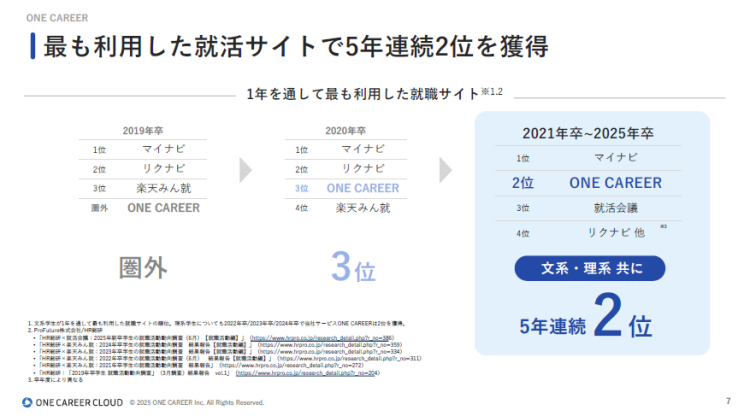Click the large light-blue 3位 text
This screenshot has width=750, height=416.
(x=353, y=267)
